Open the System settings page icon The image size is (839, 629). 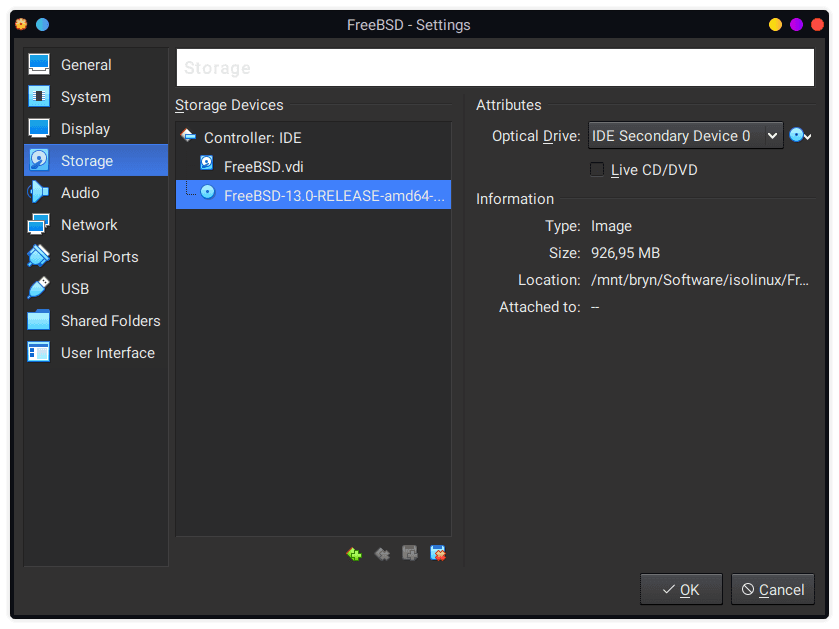coord(39,97)
